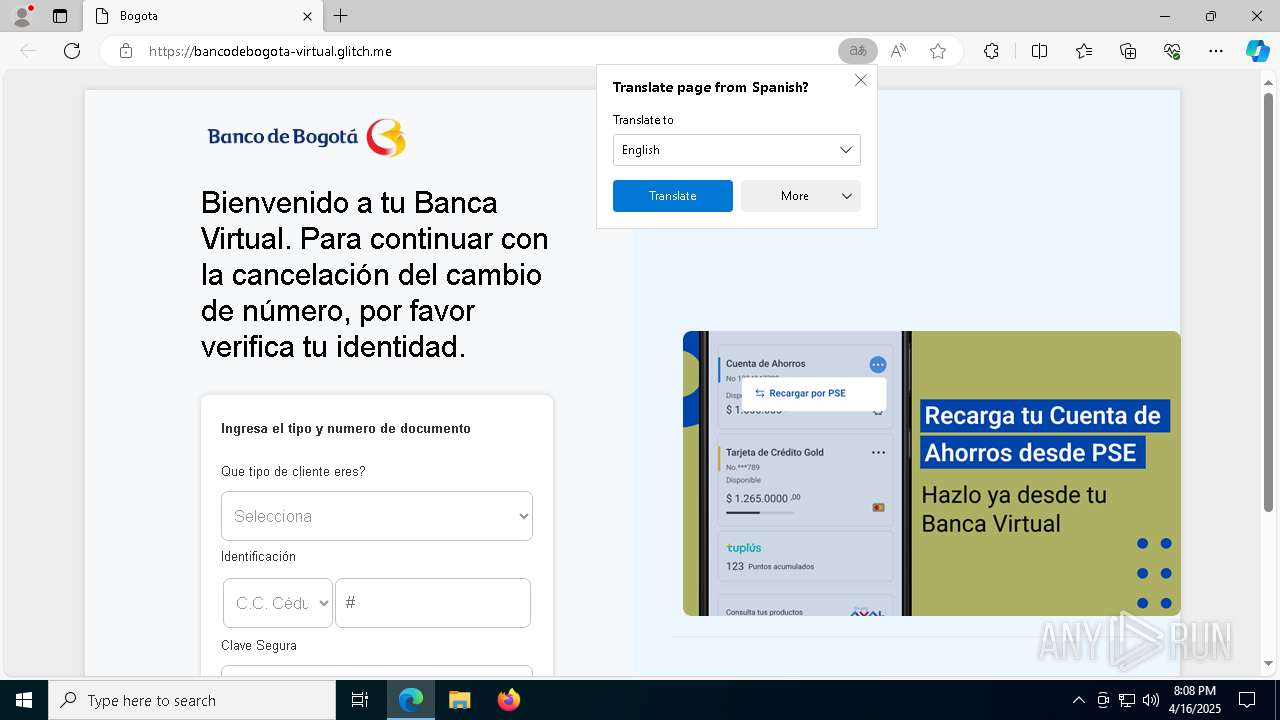Click the taskbar search box
This screenshot has height=720, width=1280.
pyautogui.click(x=192, y=700)
